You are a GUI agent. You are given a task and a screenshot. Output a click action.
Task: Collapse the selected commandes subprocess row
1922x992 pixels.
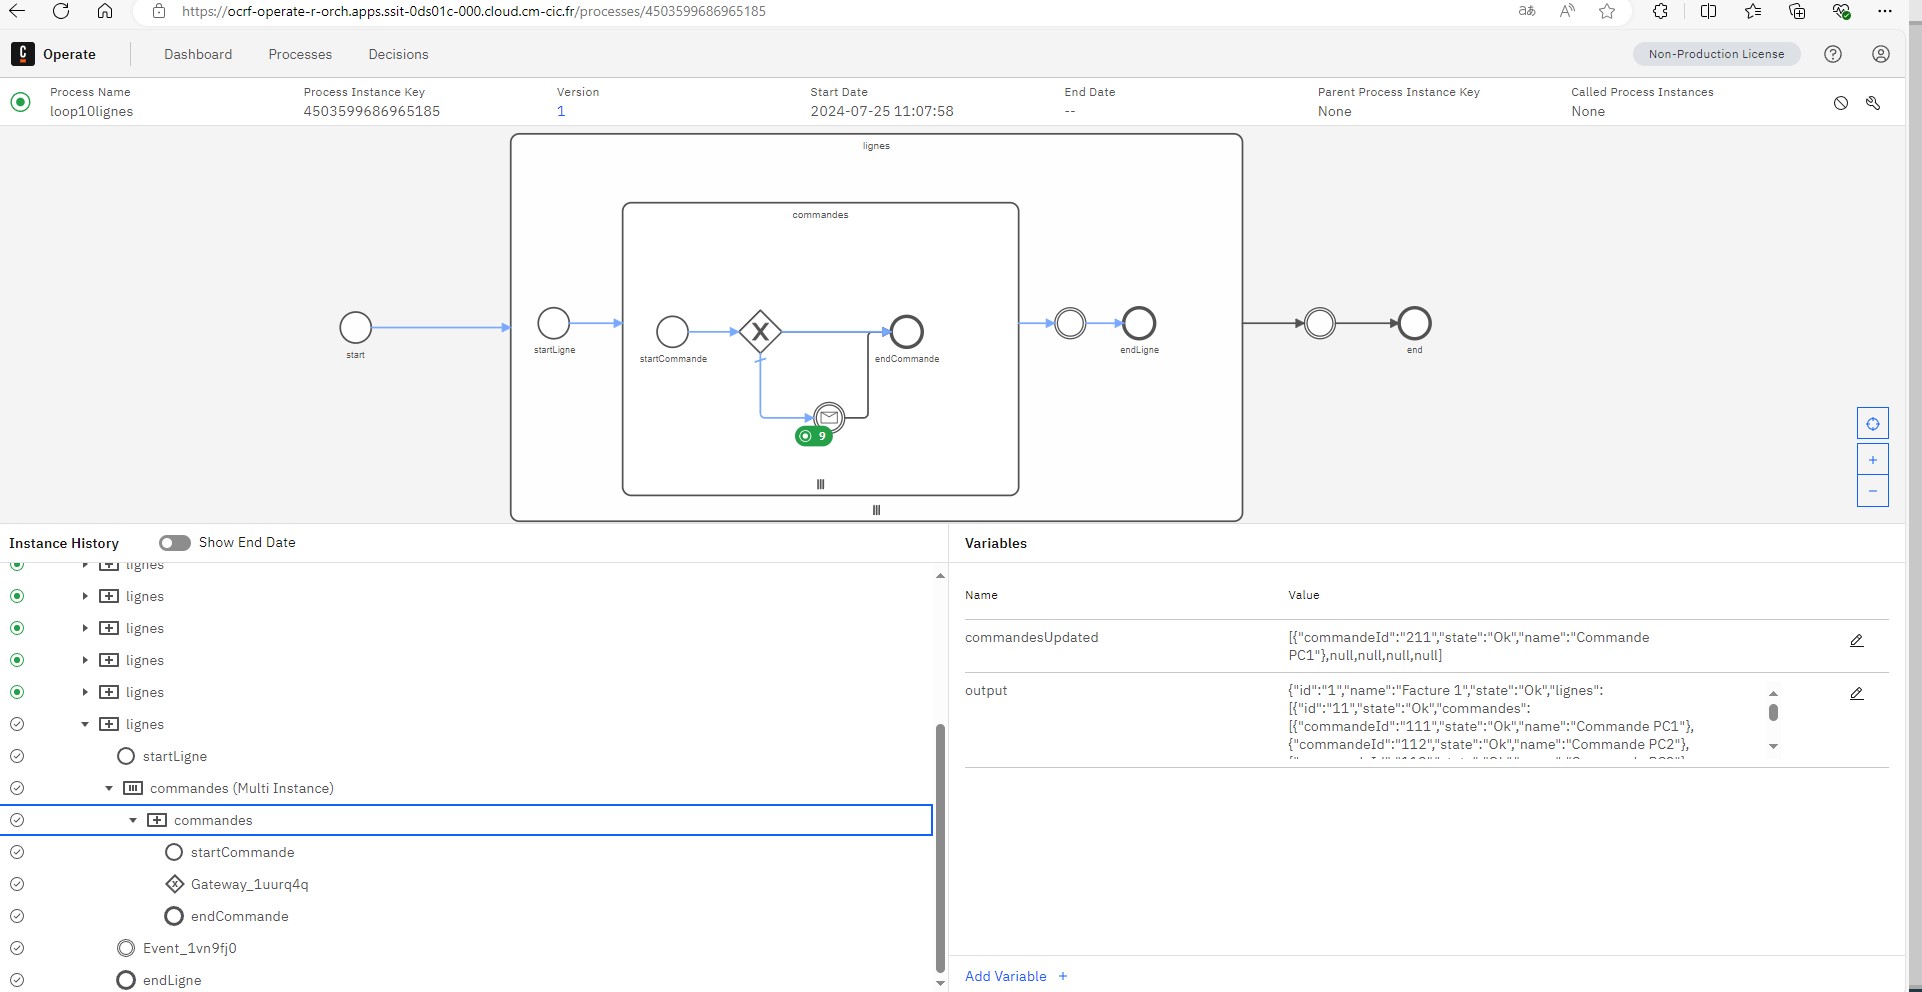133,820
